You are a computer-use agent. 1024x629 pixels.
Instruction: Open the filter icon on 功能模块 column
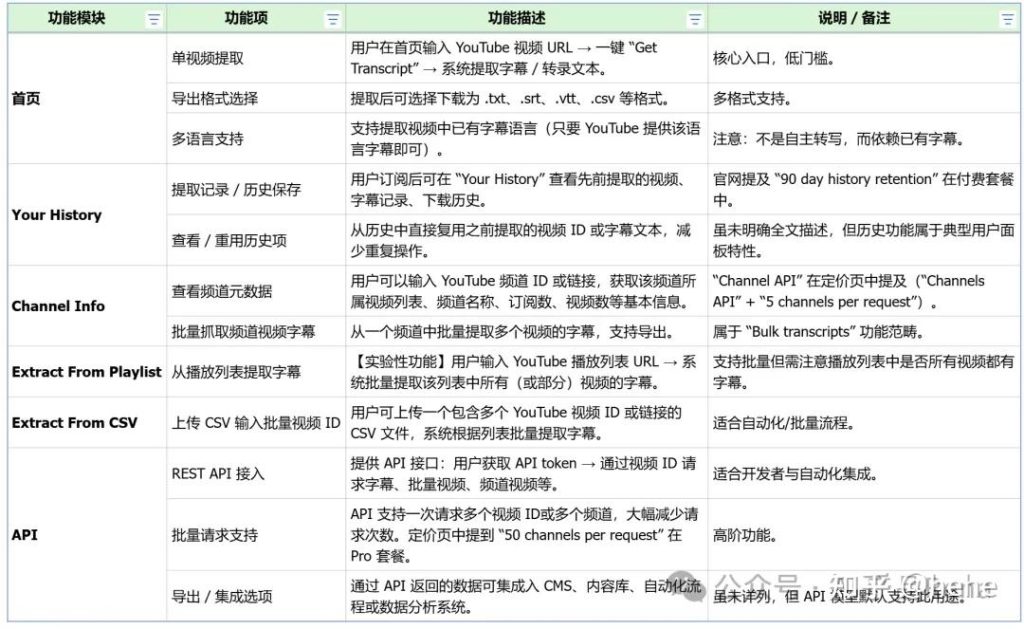click(153, 17)
